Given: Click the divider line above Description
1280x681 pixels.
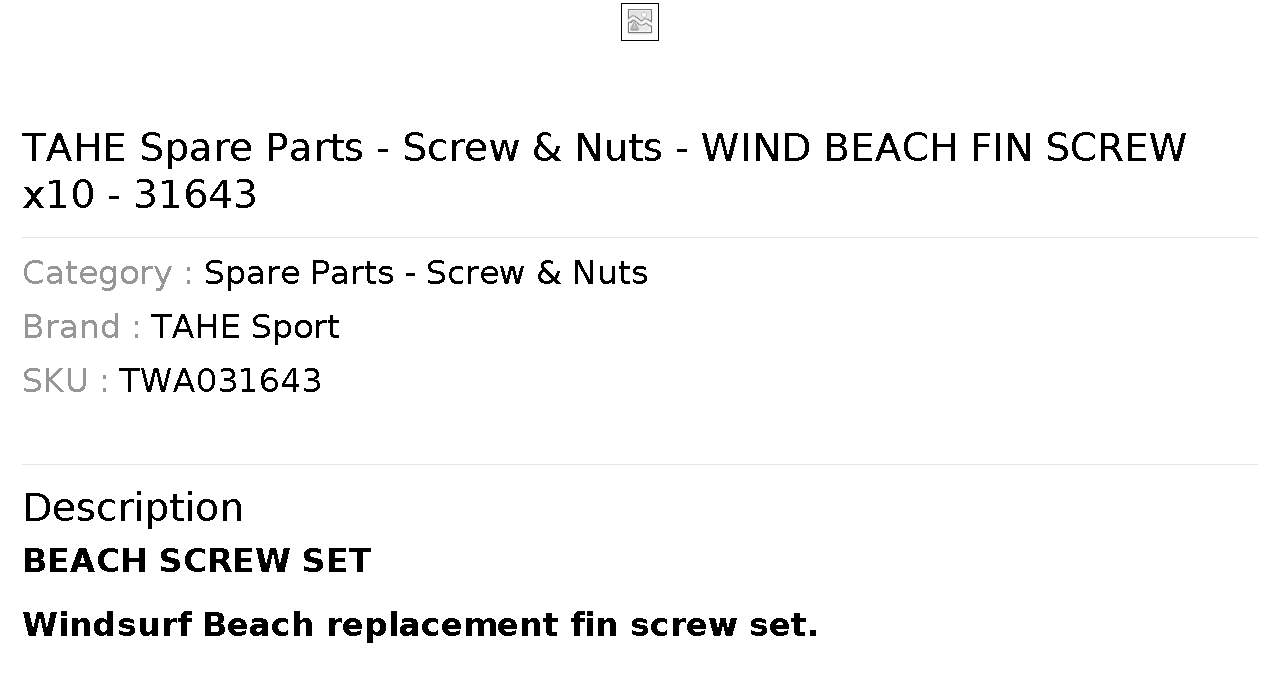Looking at the screenshot, I should tap(640, 464).
